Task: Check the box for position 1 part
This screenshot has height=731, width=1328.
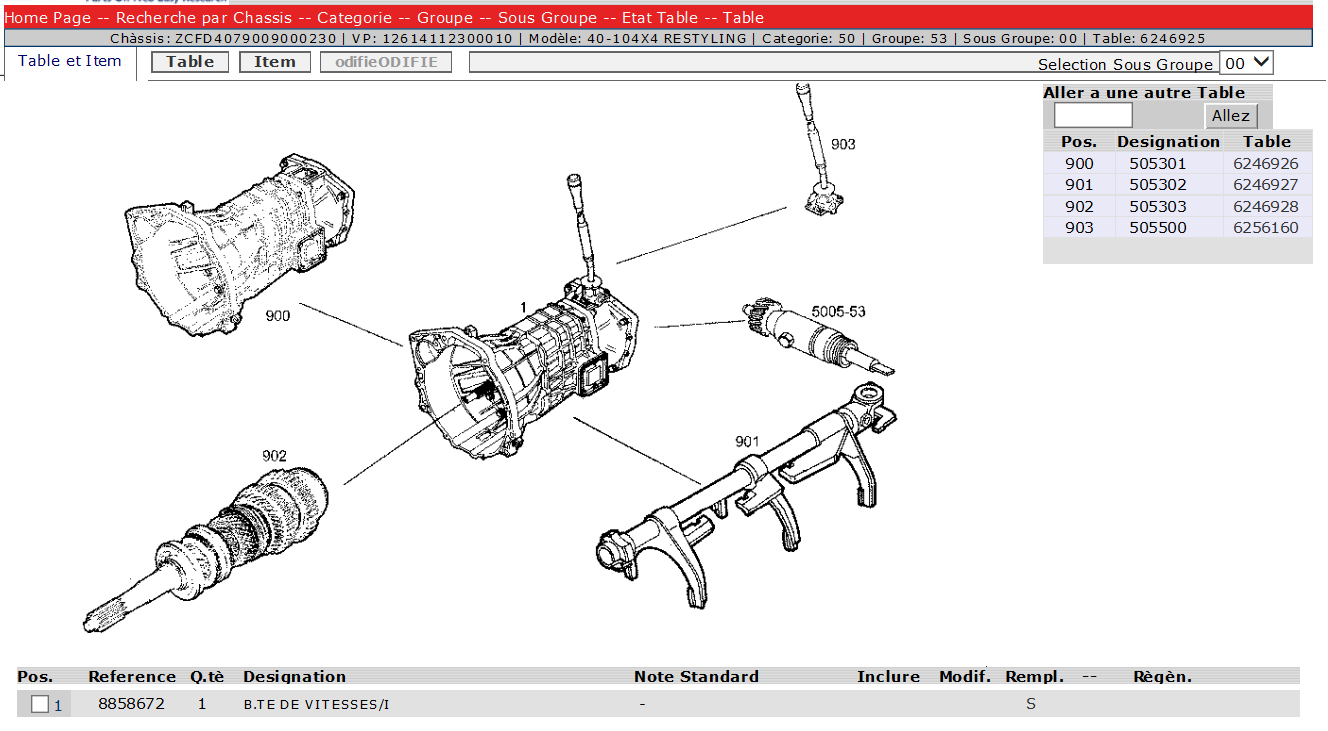Action: 40,705
